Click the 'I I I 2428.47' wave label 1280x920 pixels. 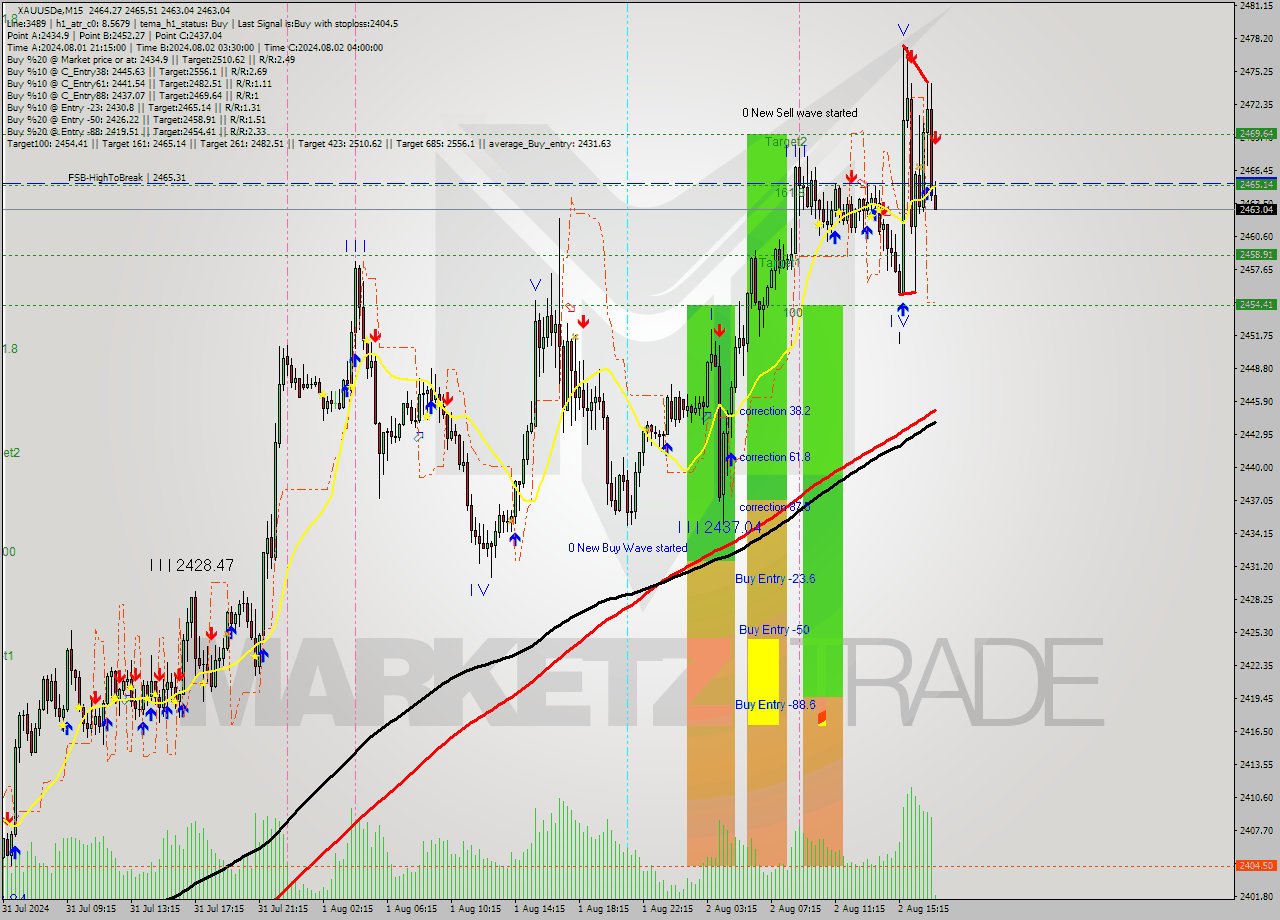point(192,565)
